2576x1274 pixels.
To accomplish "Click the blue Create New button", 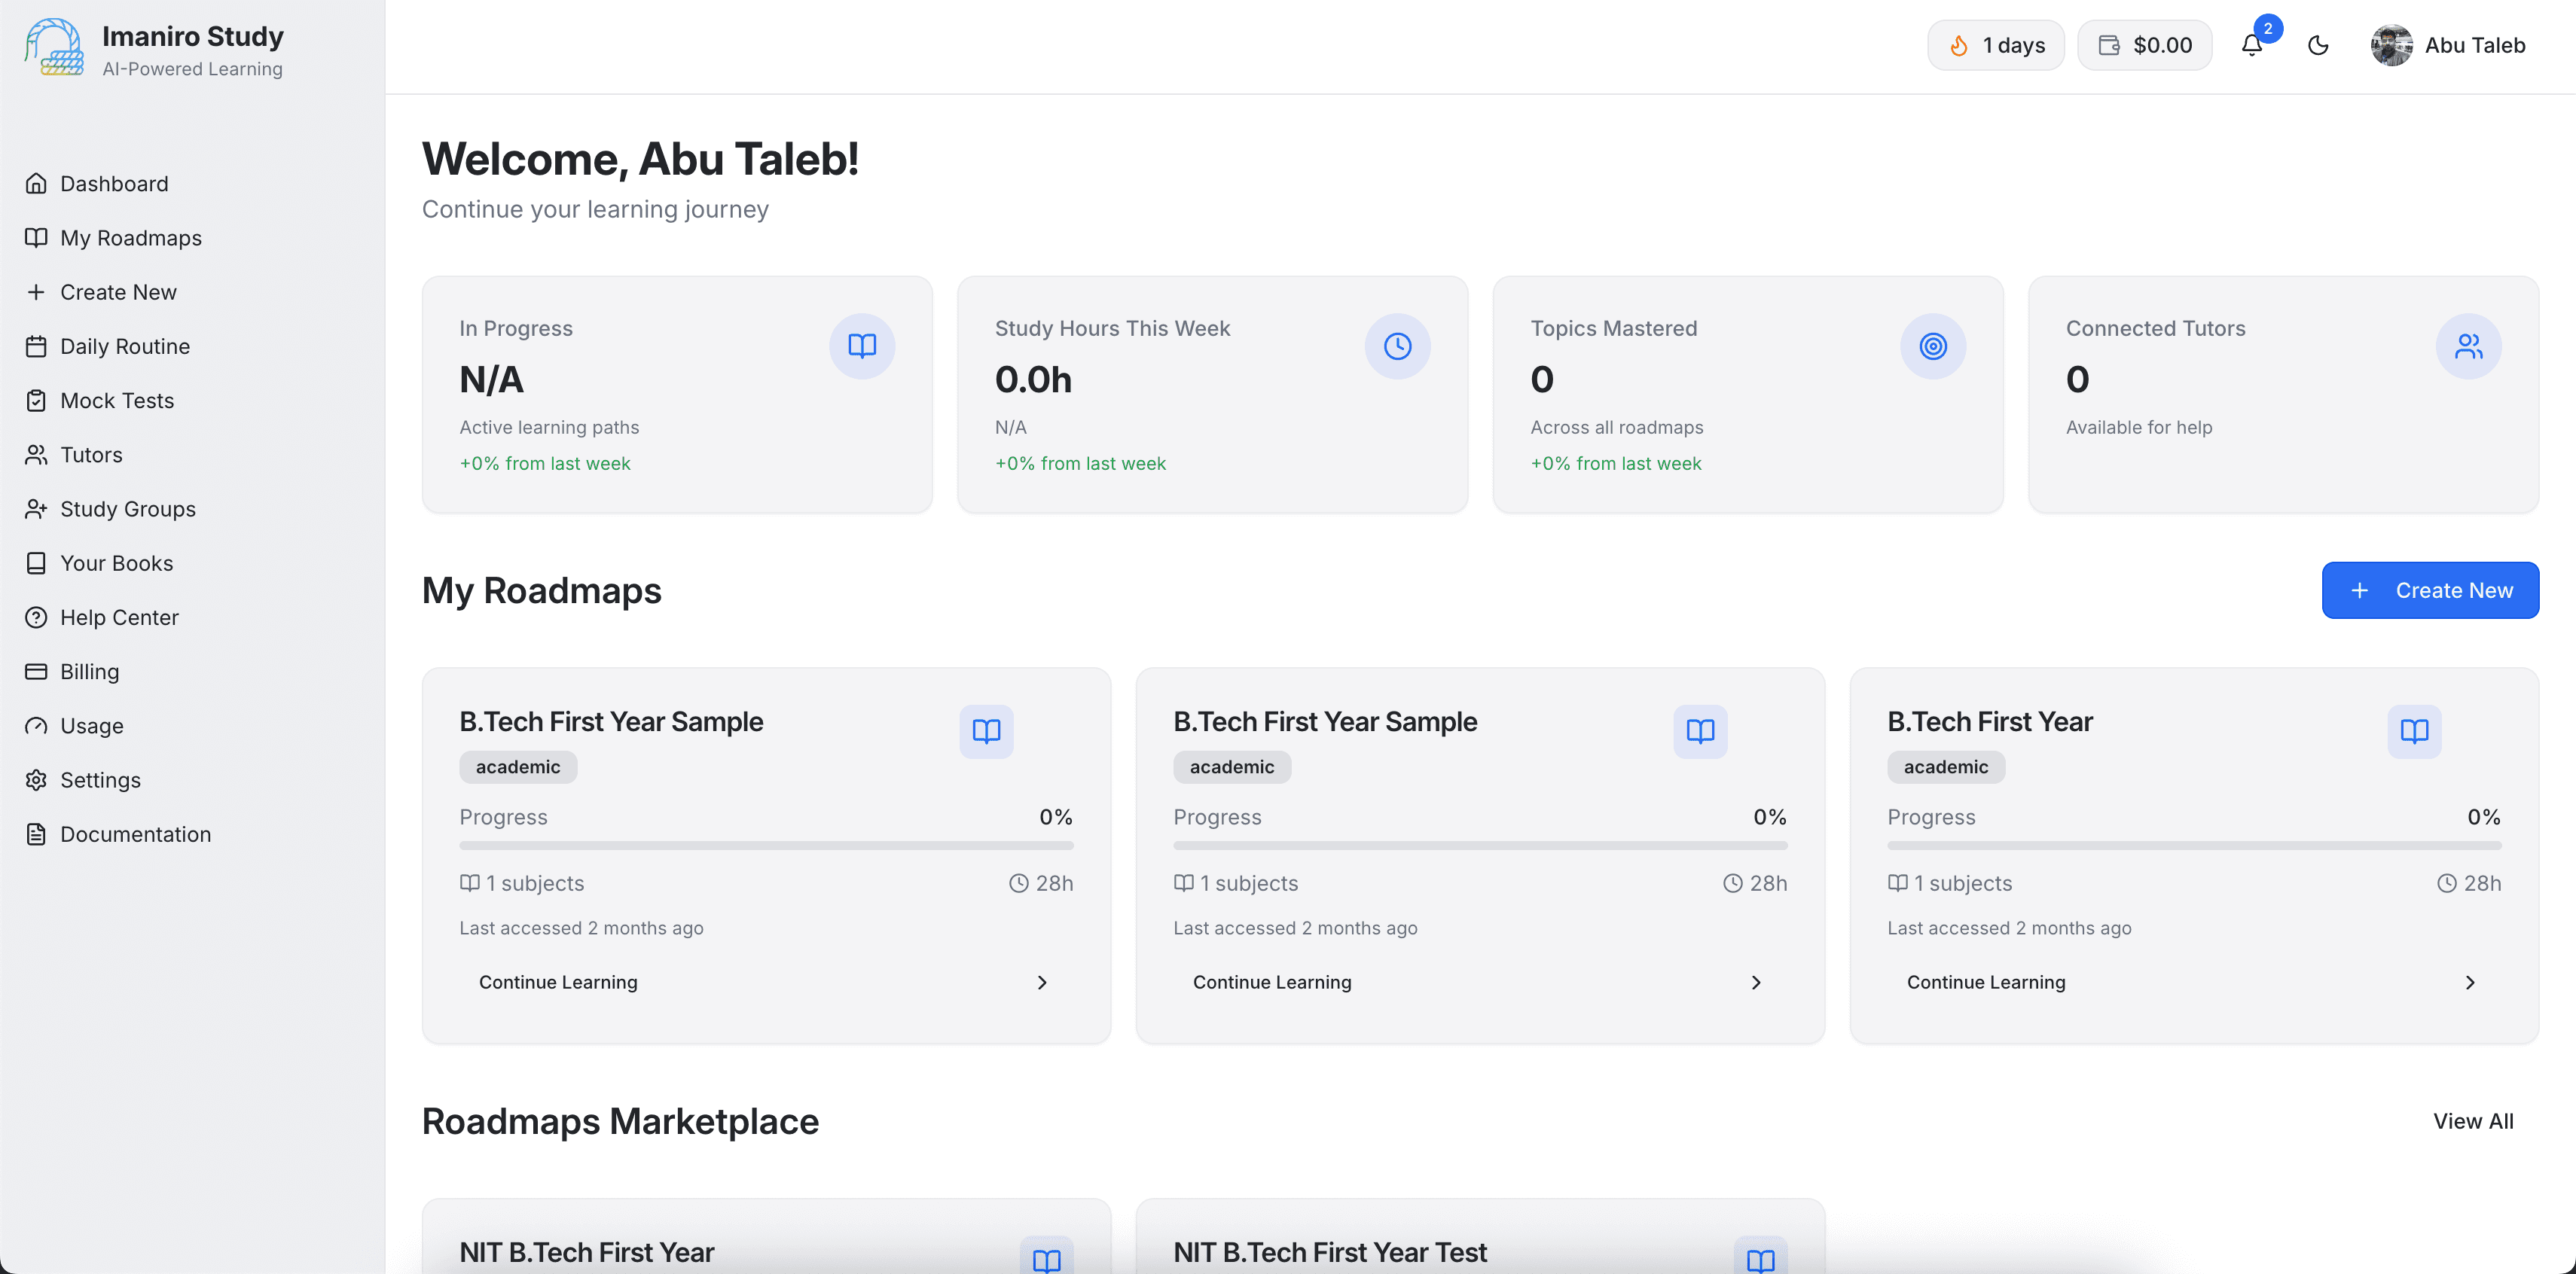I will (2429, 590).
